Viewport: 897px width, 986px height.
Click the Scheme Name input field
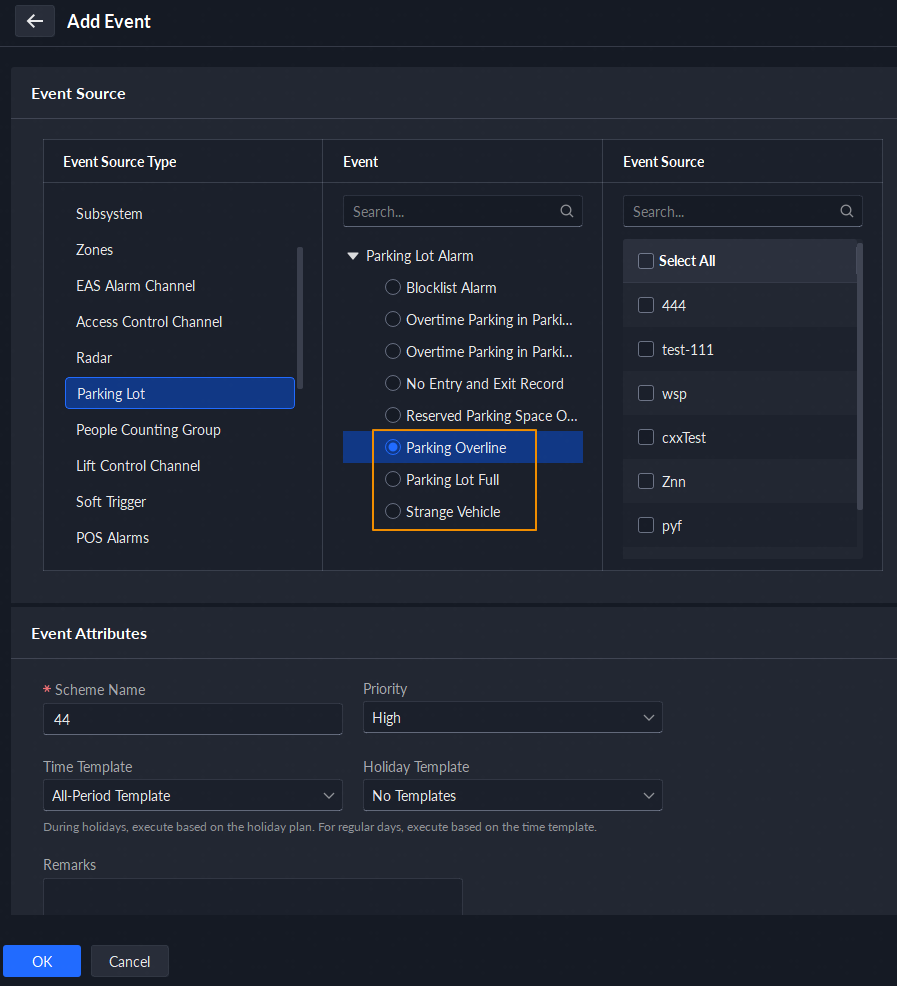192,719
